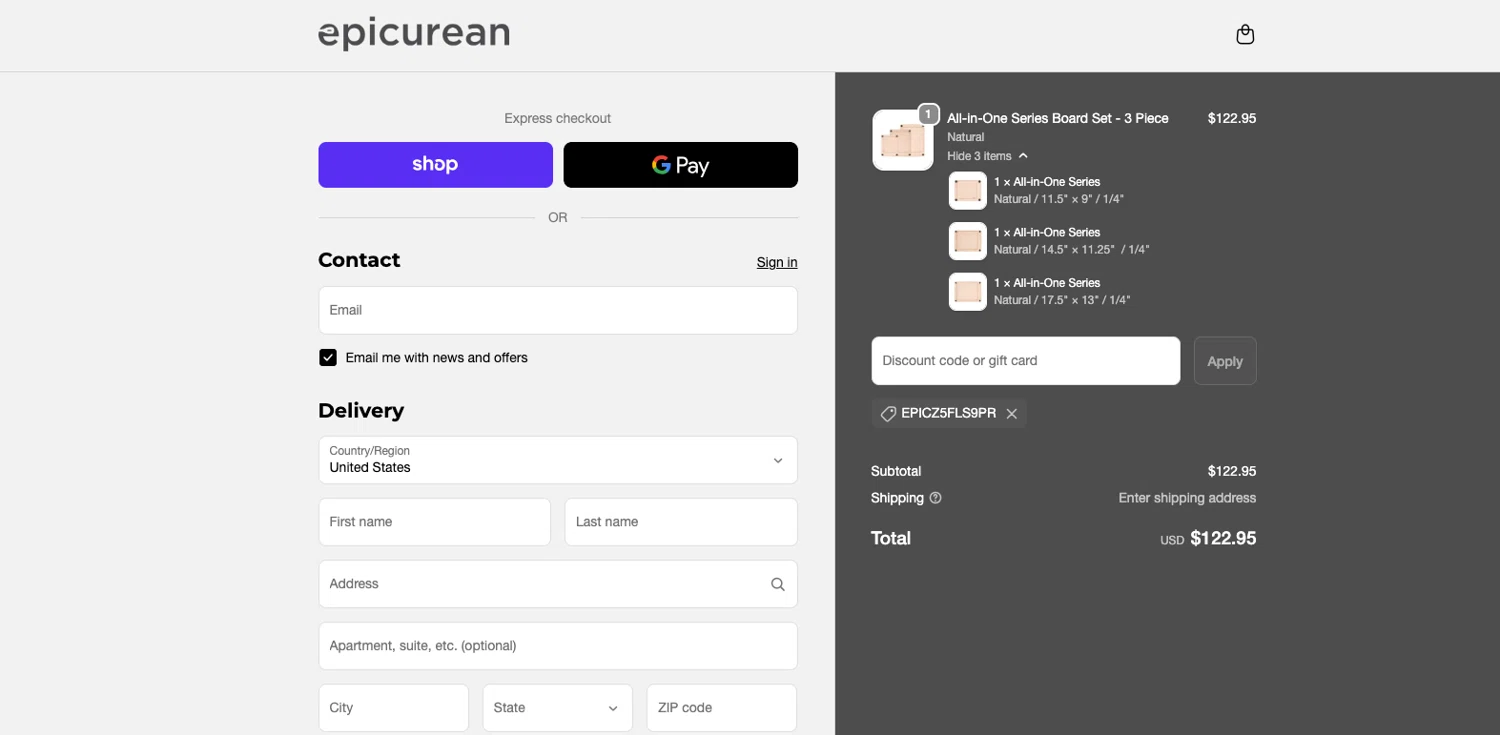Pay with Google Pay express button

click(x=680, y=165)
